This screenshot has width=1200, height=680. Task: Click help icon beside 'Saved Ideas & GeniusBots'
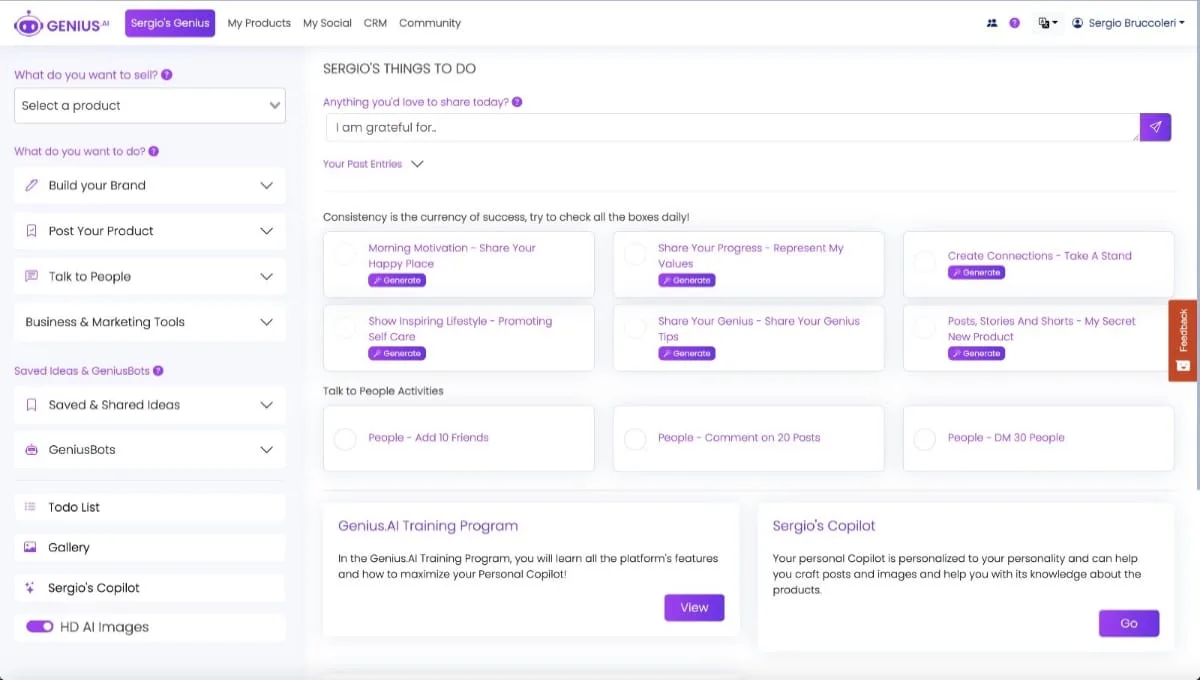158,371
